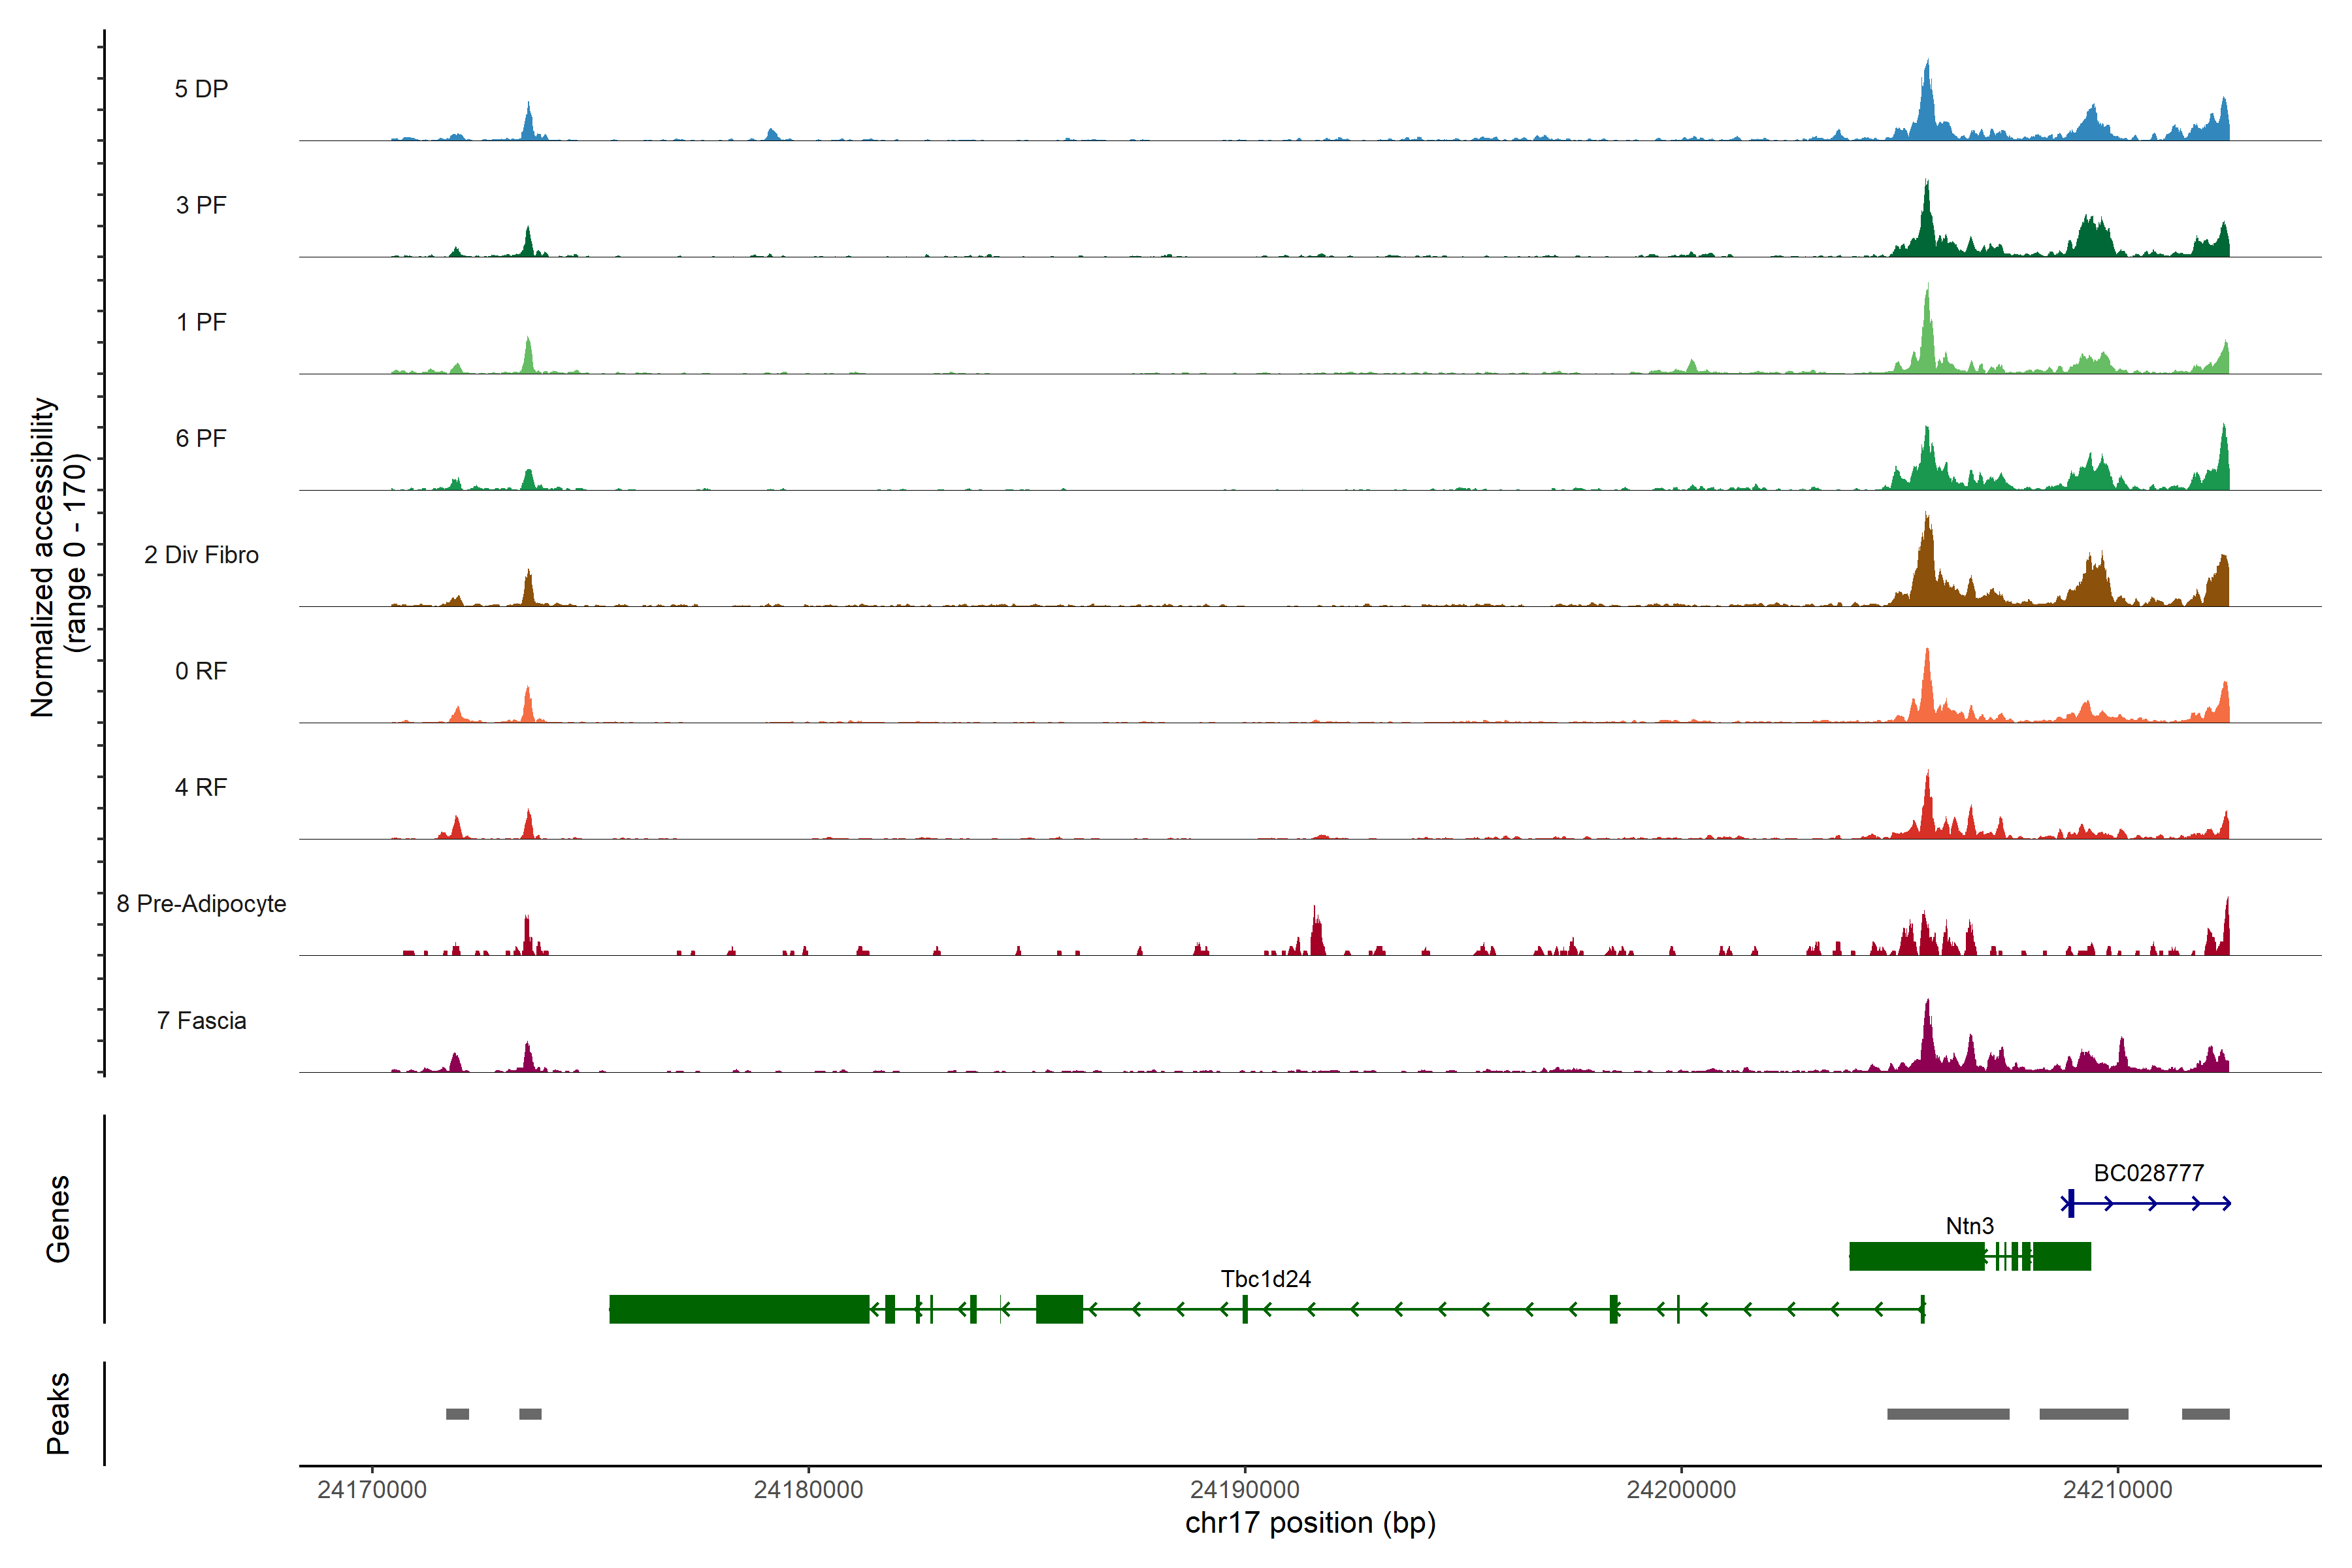
Task: Click the 8 Pre-Adipocyte track label
Action: (201, 904)
